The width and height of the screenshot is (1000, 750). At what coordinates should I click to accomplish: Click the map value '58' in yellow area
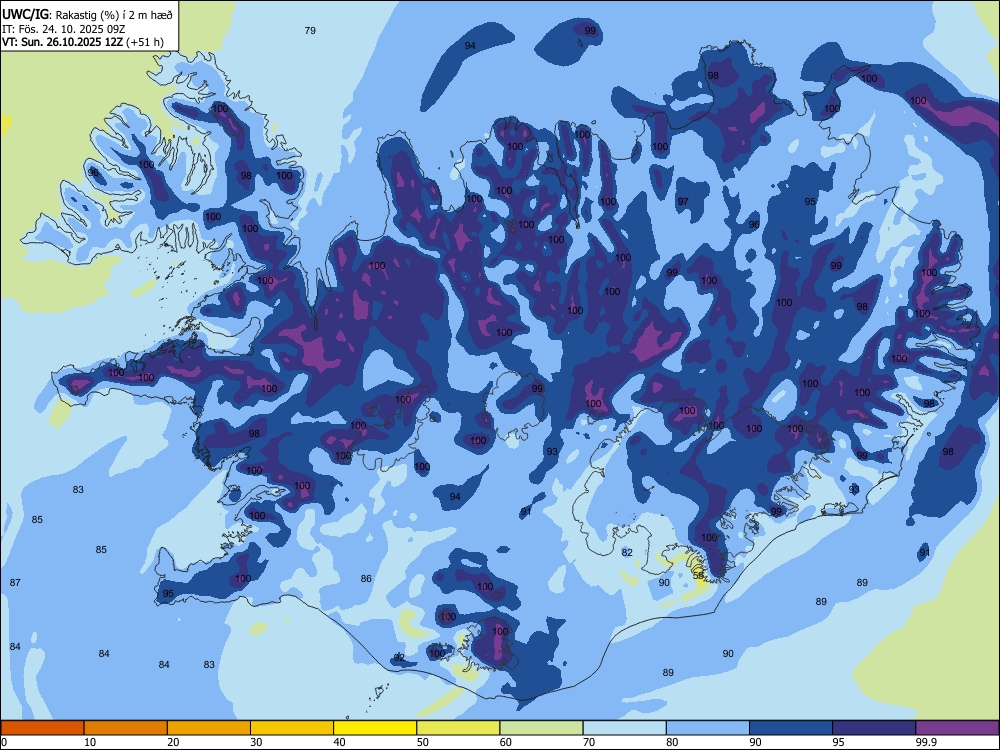[x=698, y=575]
